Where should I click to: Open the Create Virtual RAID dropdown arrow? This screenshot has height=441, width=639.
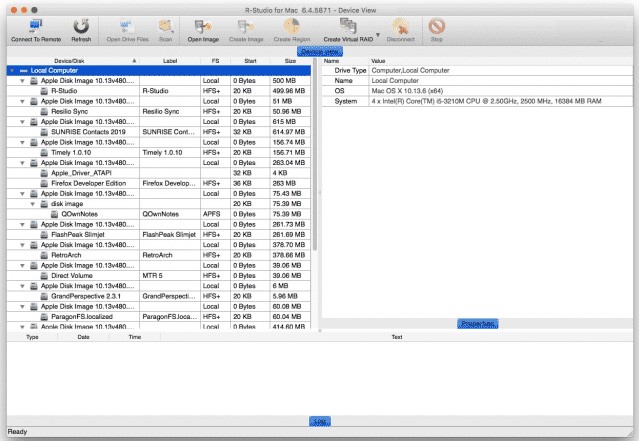[378, 35]
